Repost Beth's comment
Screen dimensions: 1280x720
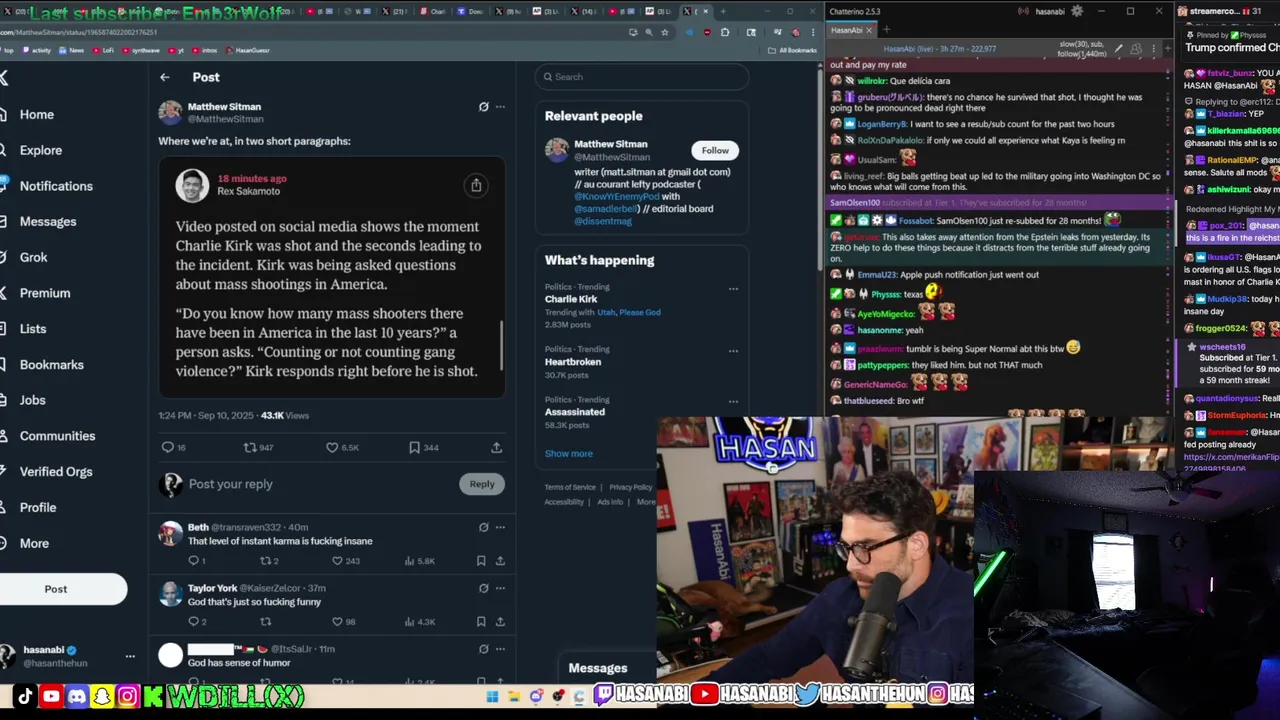[x=265, y=561]
